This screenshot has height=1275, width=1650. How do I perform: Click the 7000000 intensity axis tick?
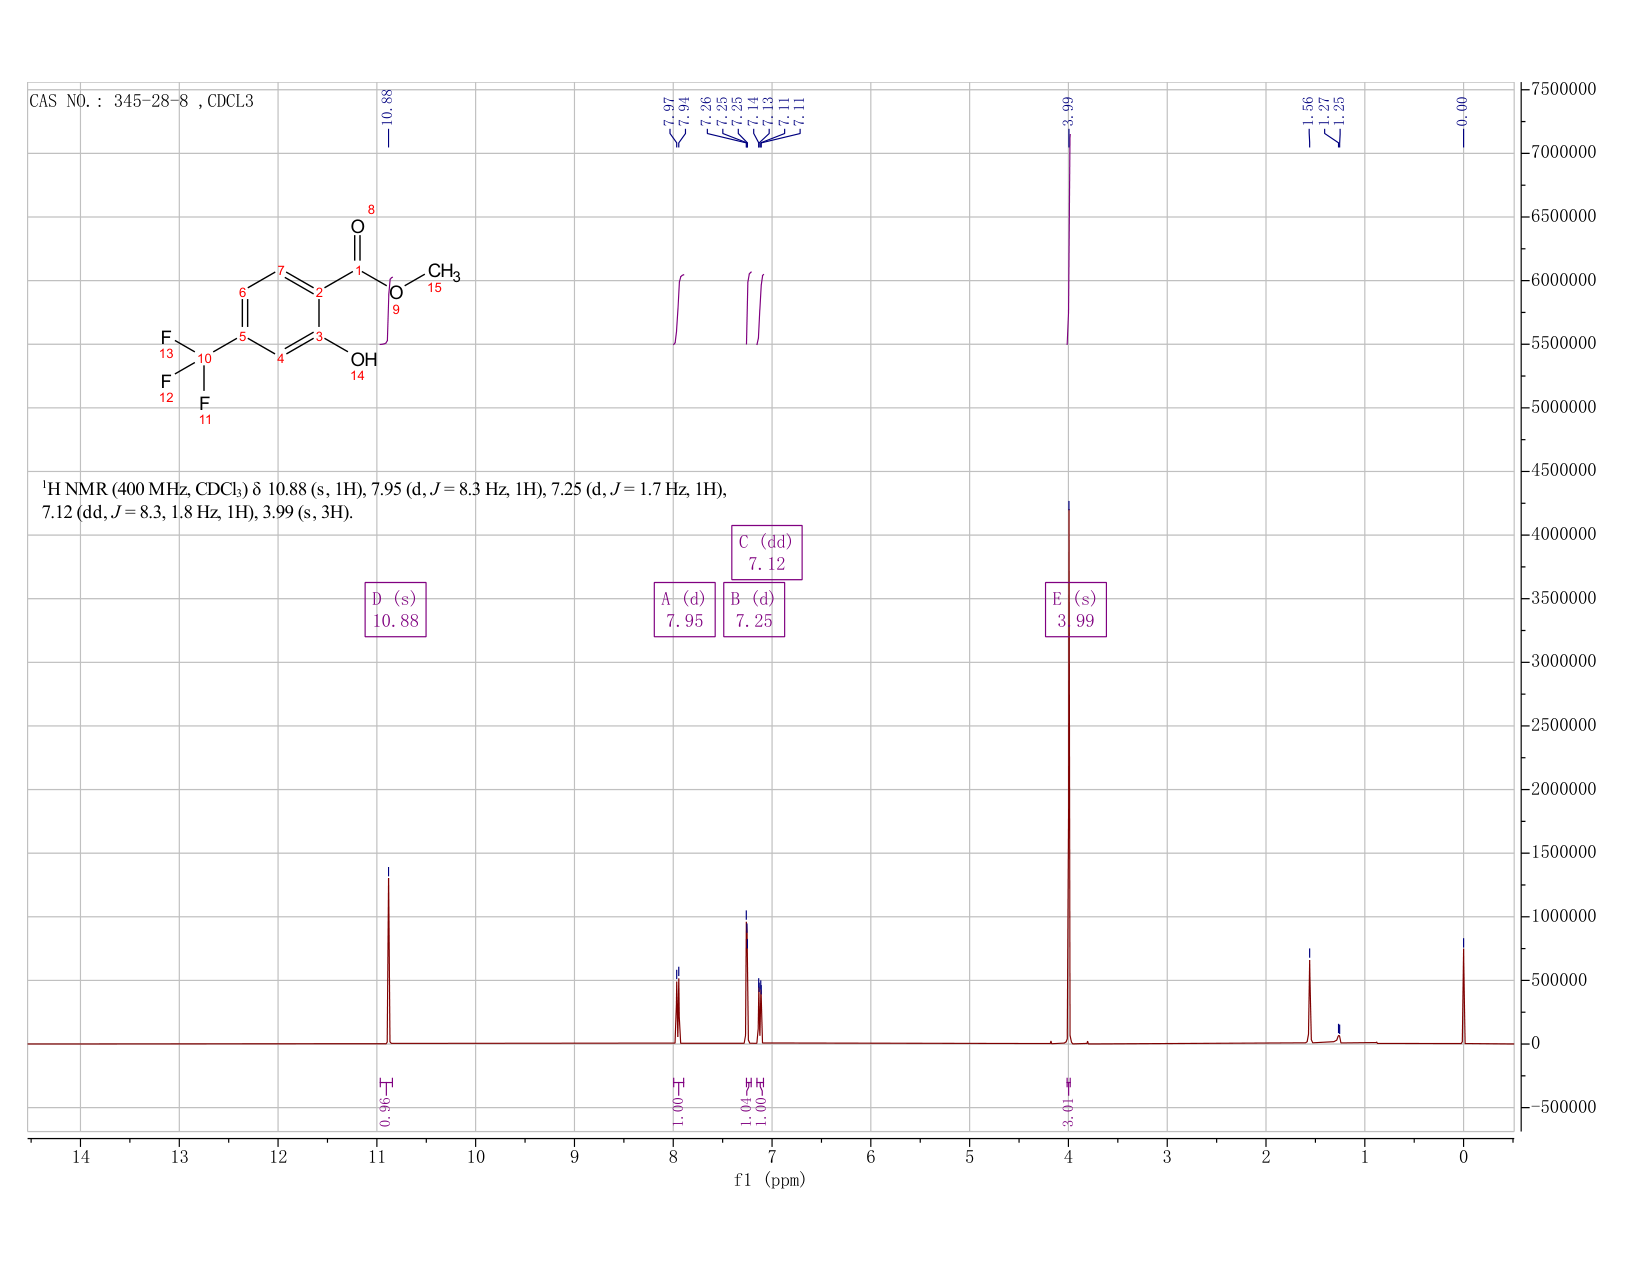(x=1563, y=153)
